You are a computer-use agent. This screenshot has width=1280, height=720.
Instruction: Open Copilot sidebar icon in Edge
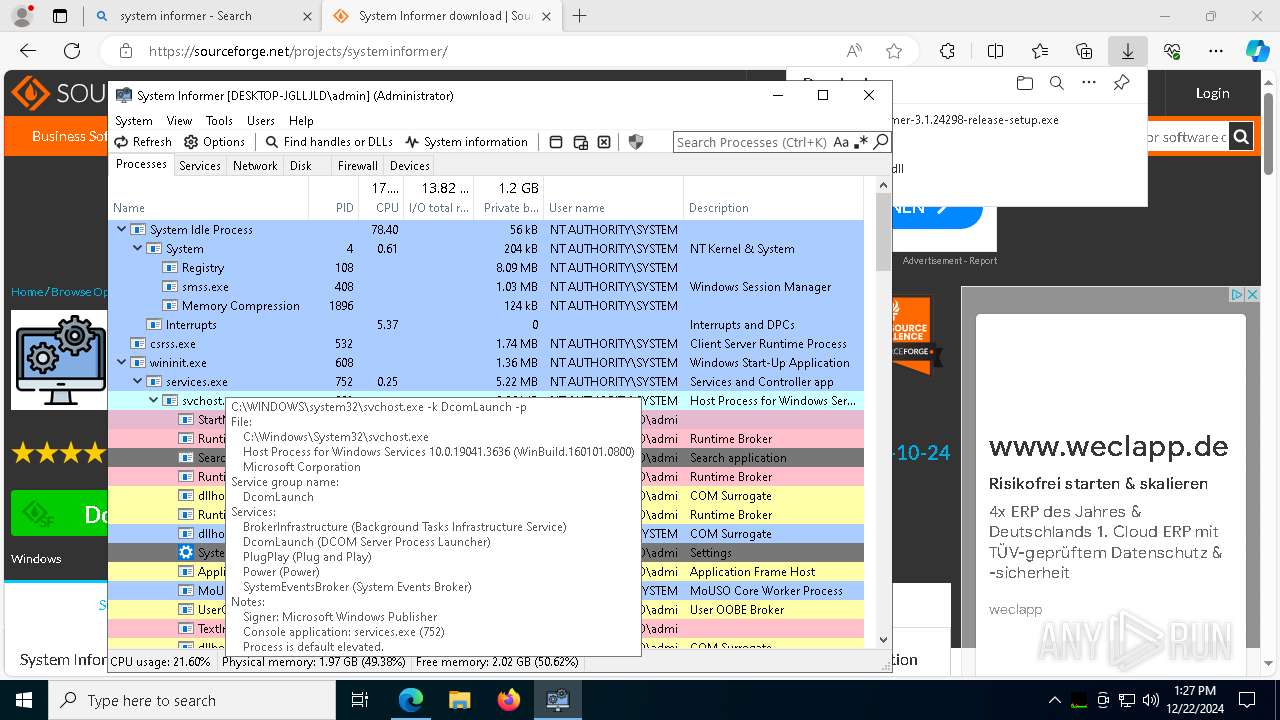(x=1258, y=51)
